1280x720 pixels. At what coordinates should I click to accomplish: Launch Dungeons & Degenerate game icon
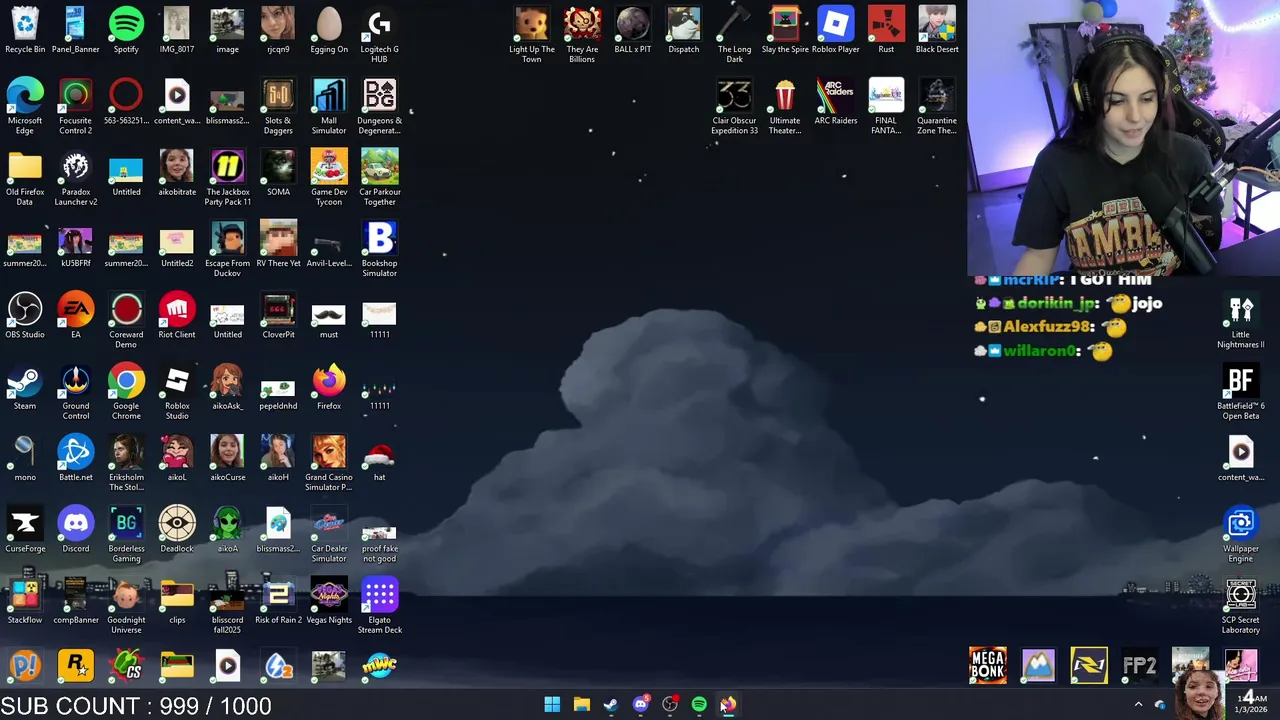coord(379,106)
